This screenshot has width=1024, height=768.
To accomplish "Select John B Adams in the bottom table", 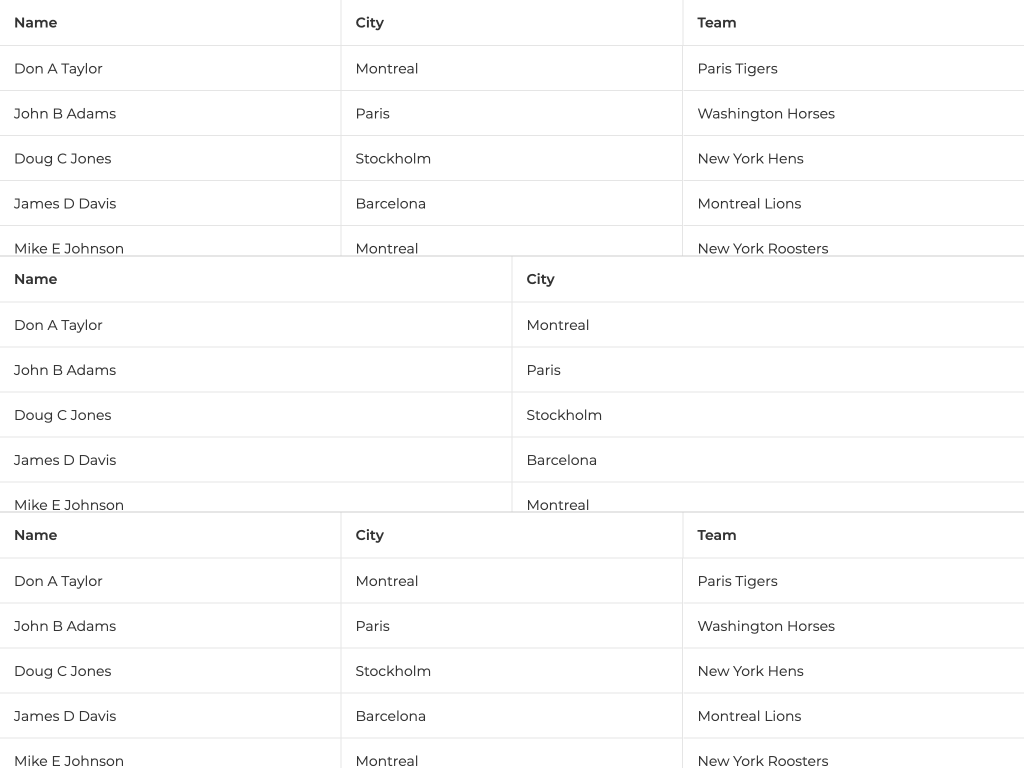I will [x=65, y=626].
